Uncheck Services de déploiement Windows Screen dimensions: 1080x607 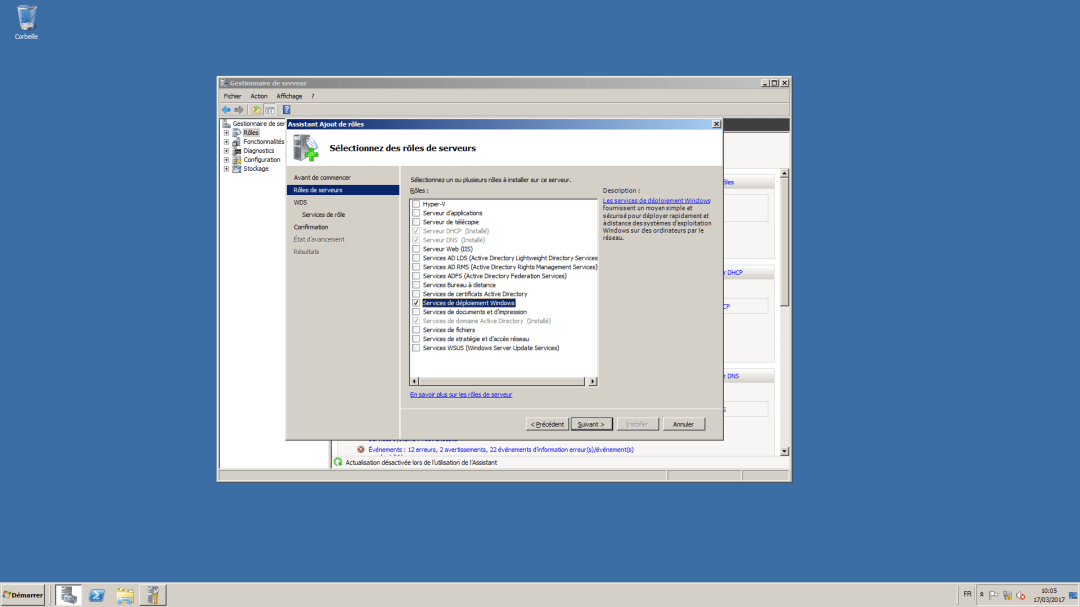pos(415,302)
